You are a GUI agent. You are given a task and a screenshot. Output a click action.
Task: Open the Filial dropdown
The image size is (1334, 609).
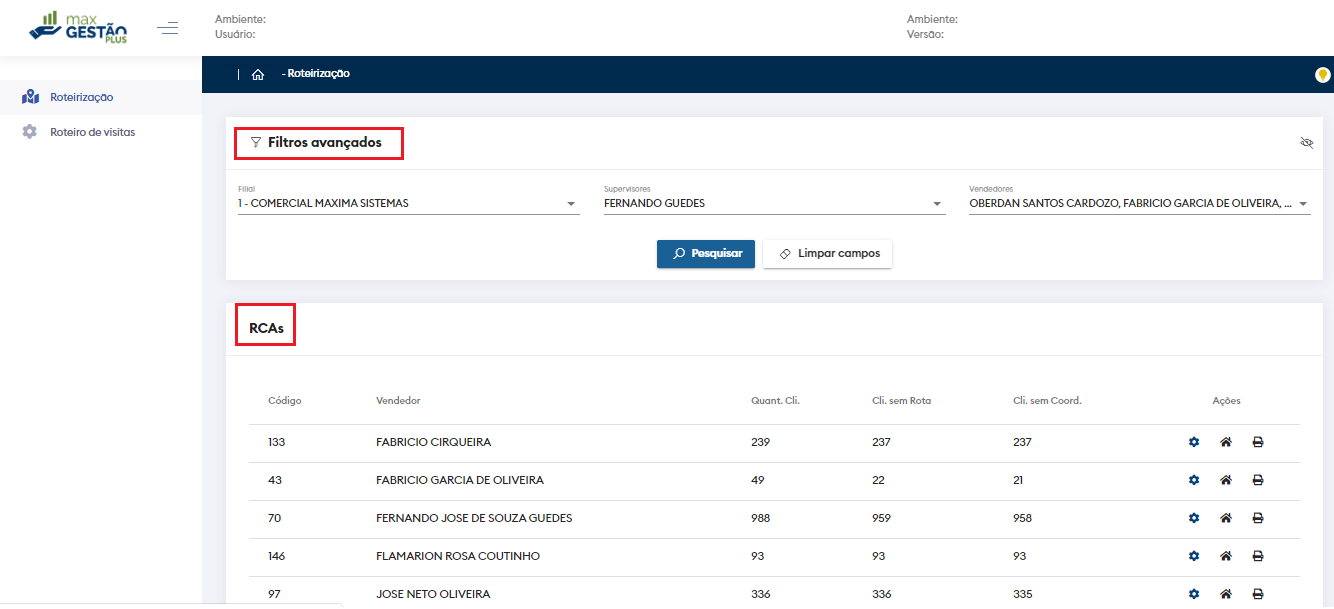(x=408, y=204)
